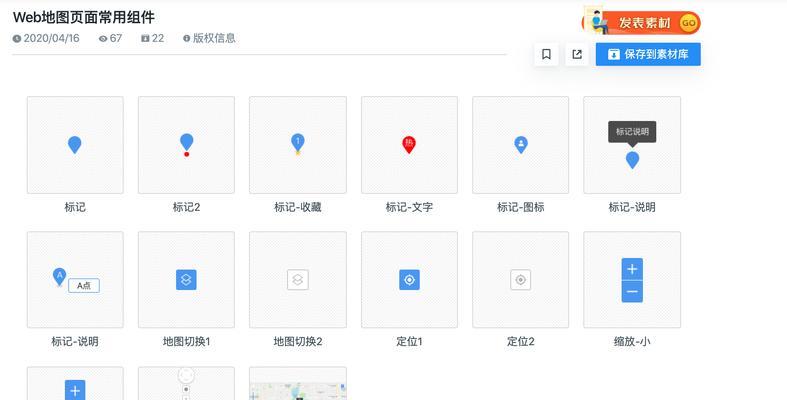Click the bookmark icon button
787x400 pixels.
[x=546, y=54]
